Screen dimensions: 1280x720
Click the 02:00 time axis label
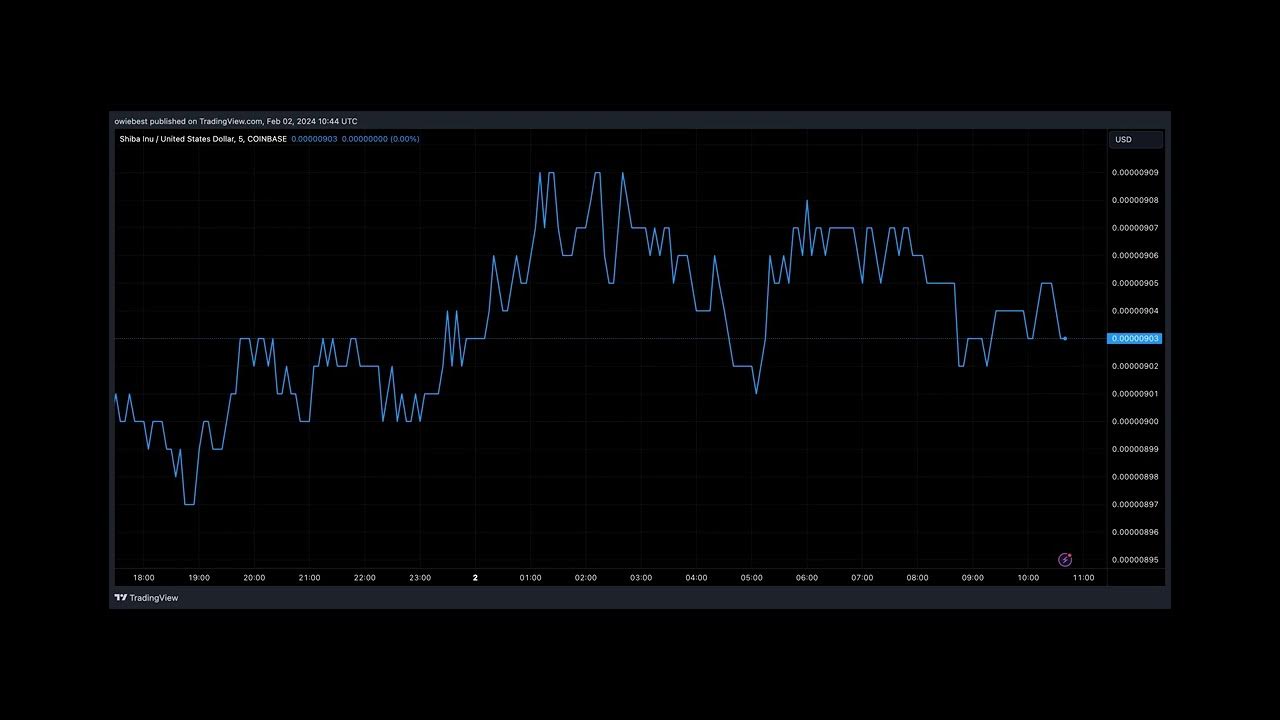pyautogui.click(x=585, y=578)
